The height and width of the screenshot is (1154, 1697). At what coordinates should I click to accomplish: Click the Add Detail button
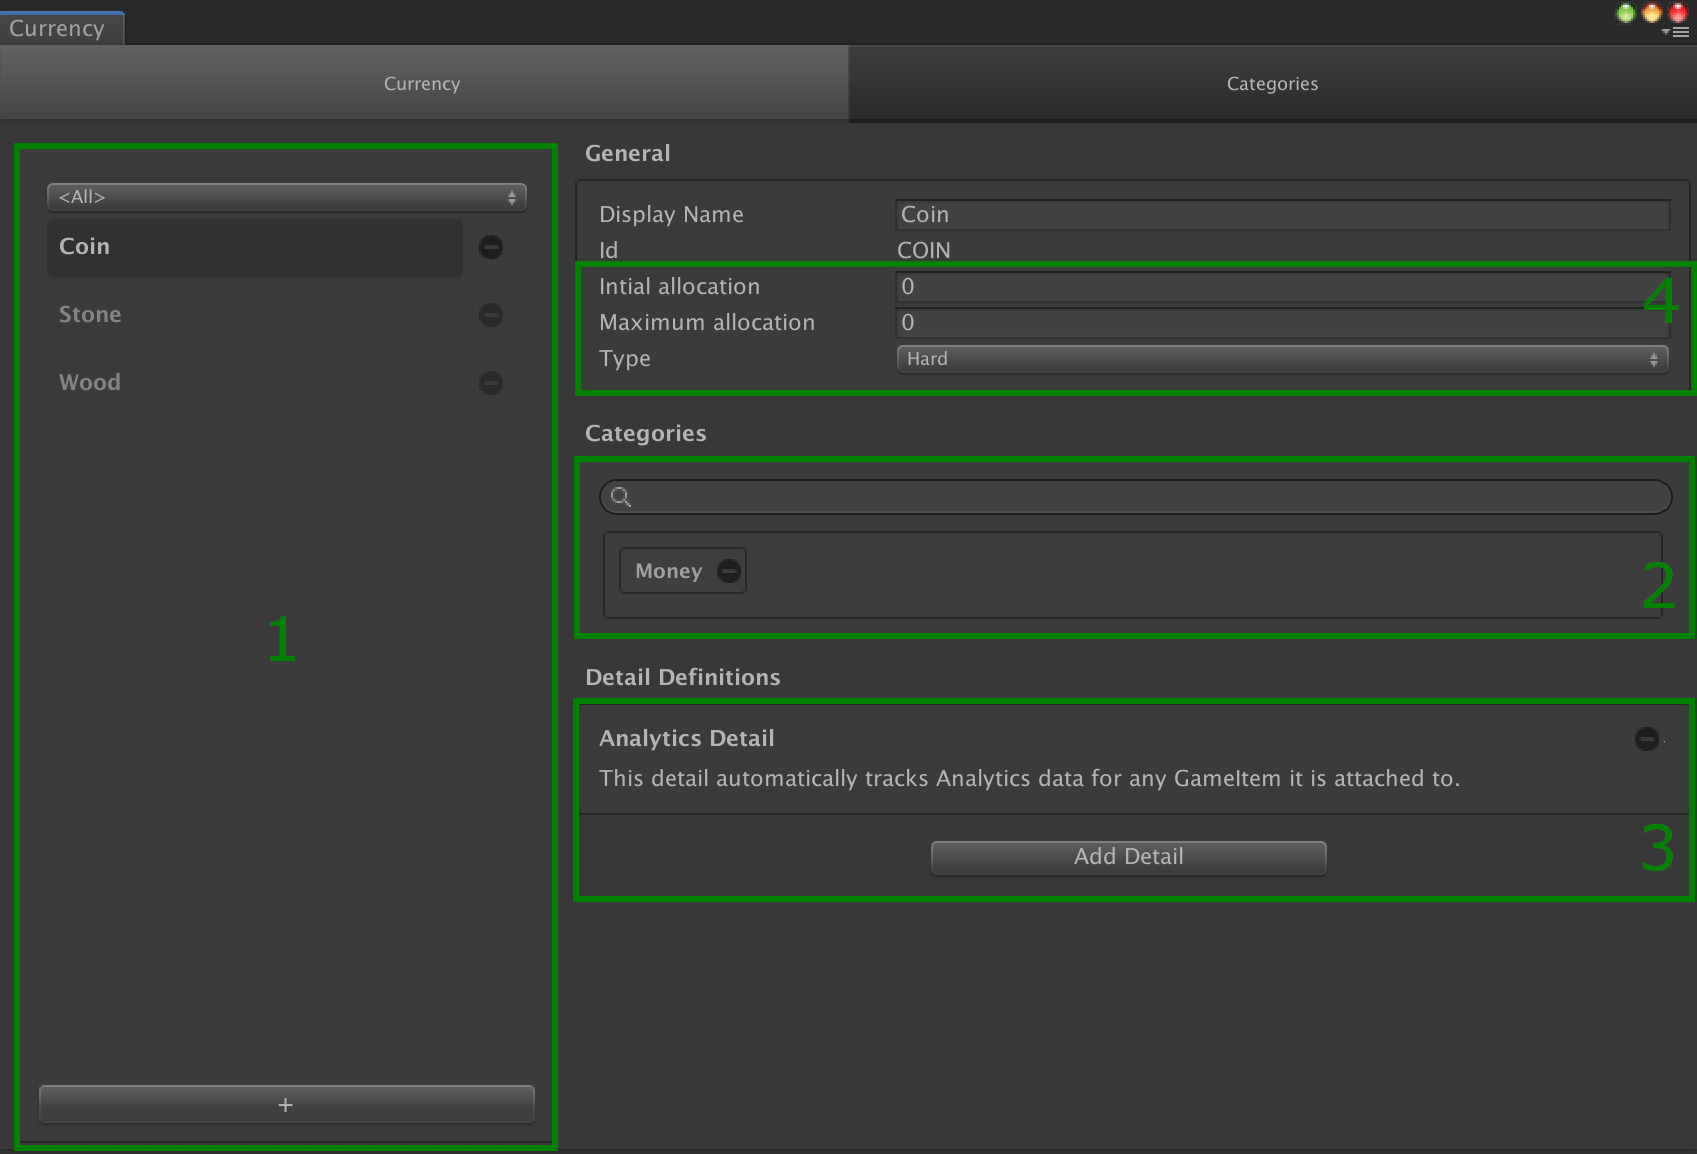[1129, 857]
